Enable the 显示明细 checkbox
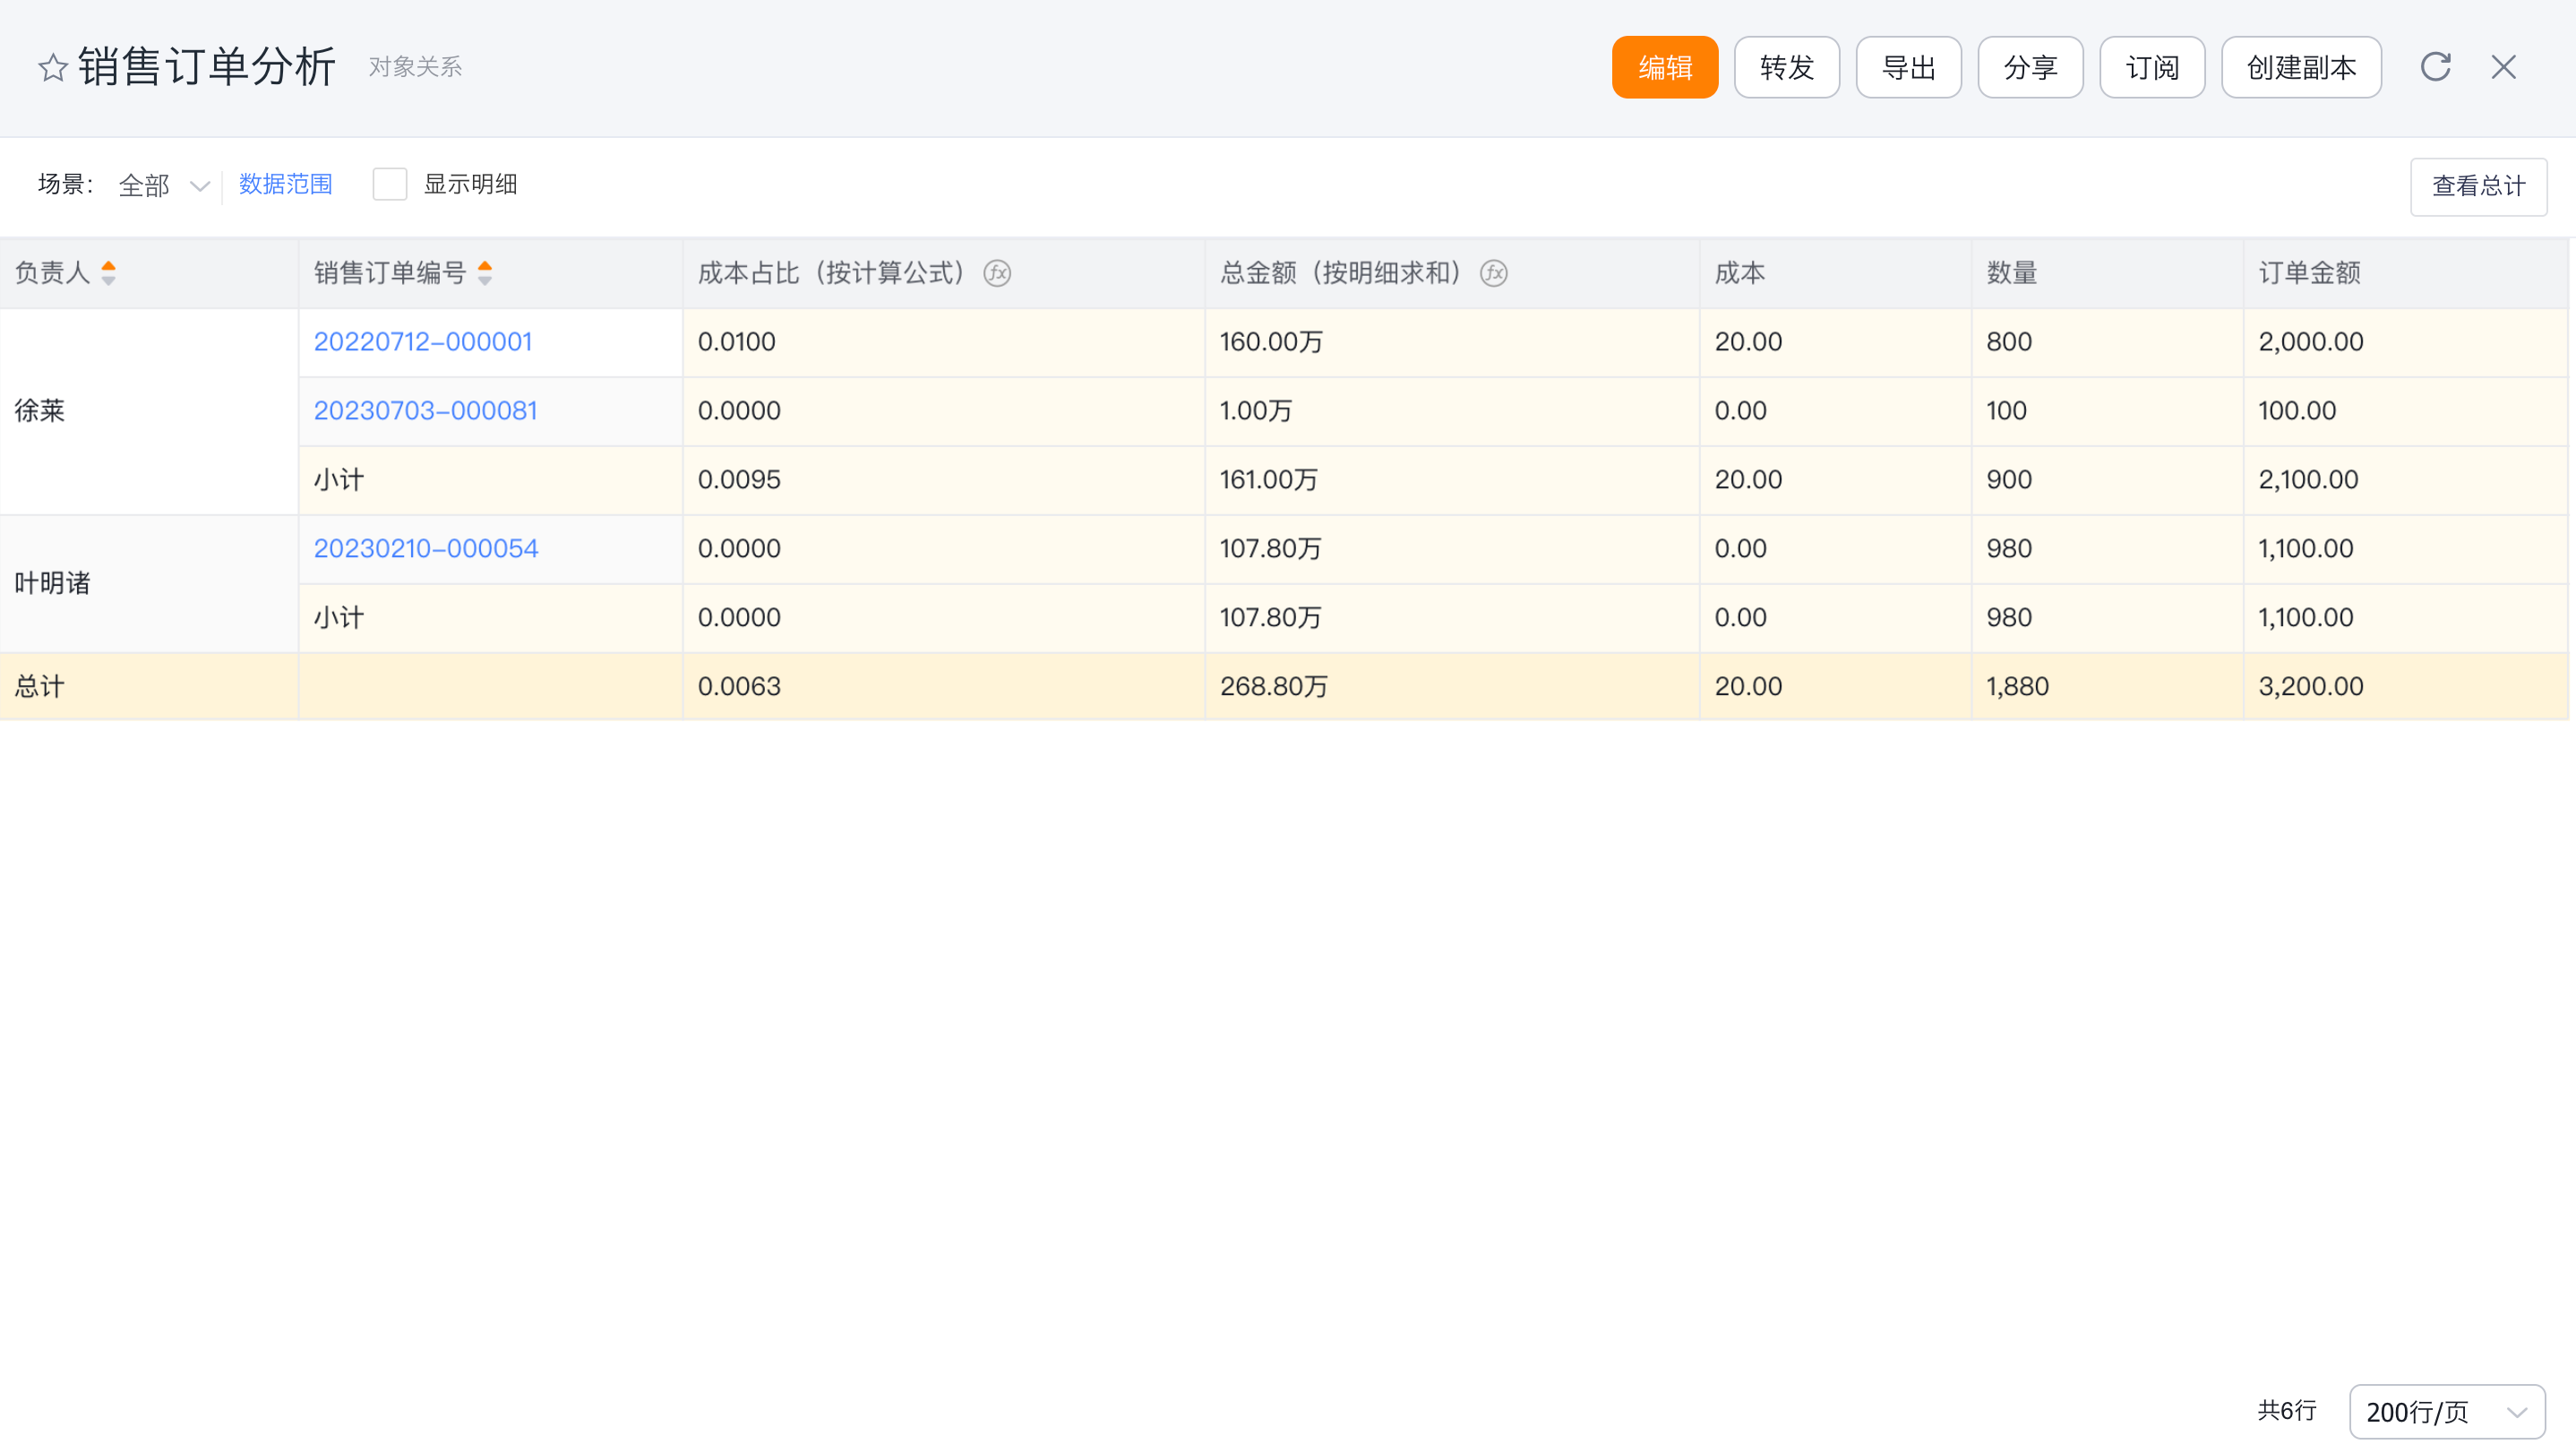This screenshot has height=1453, width=2576. pyautogui.click(x=390, y=184)
